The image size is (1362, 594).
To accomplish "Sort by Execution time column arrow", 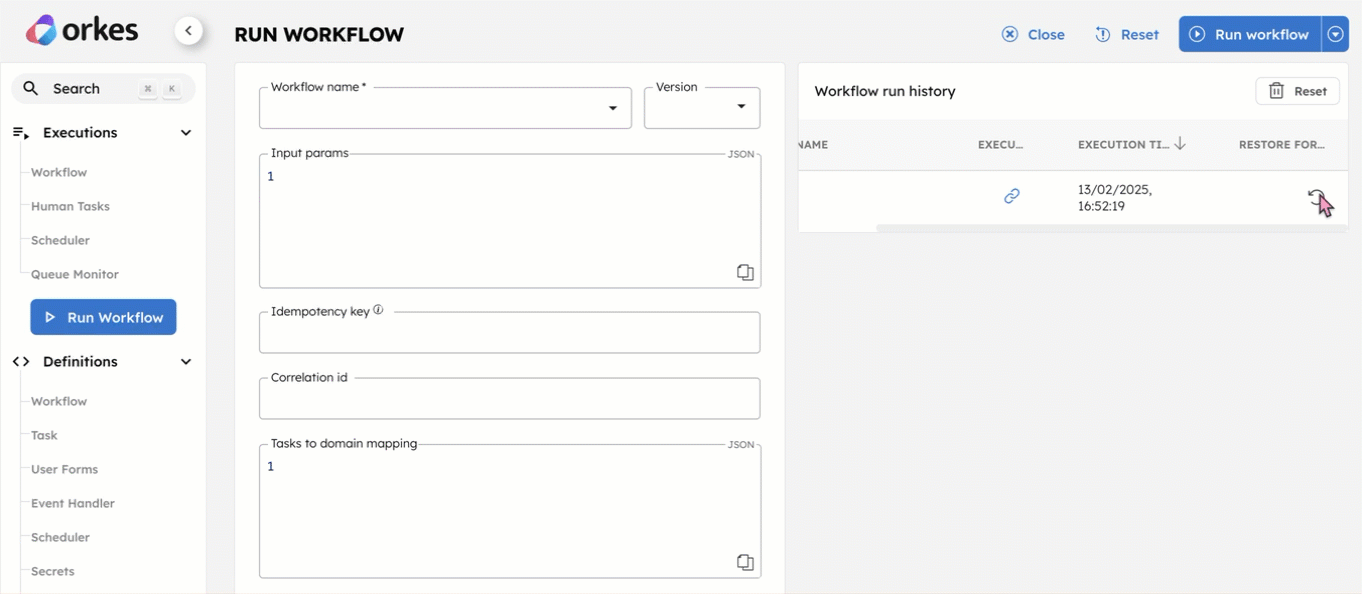I will [x=1180, y=144].
